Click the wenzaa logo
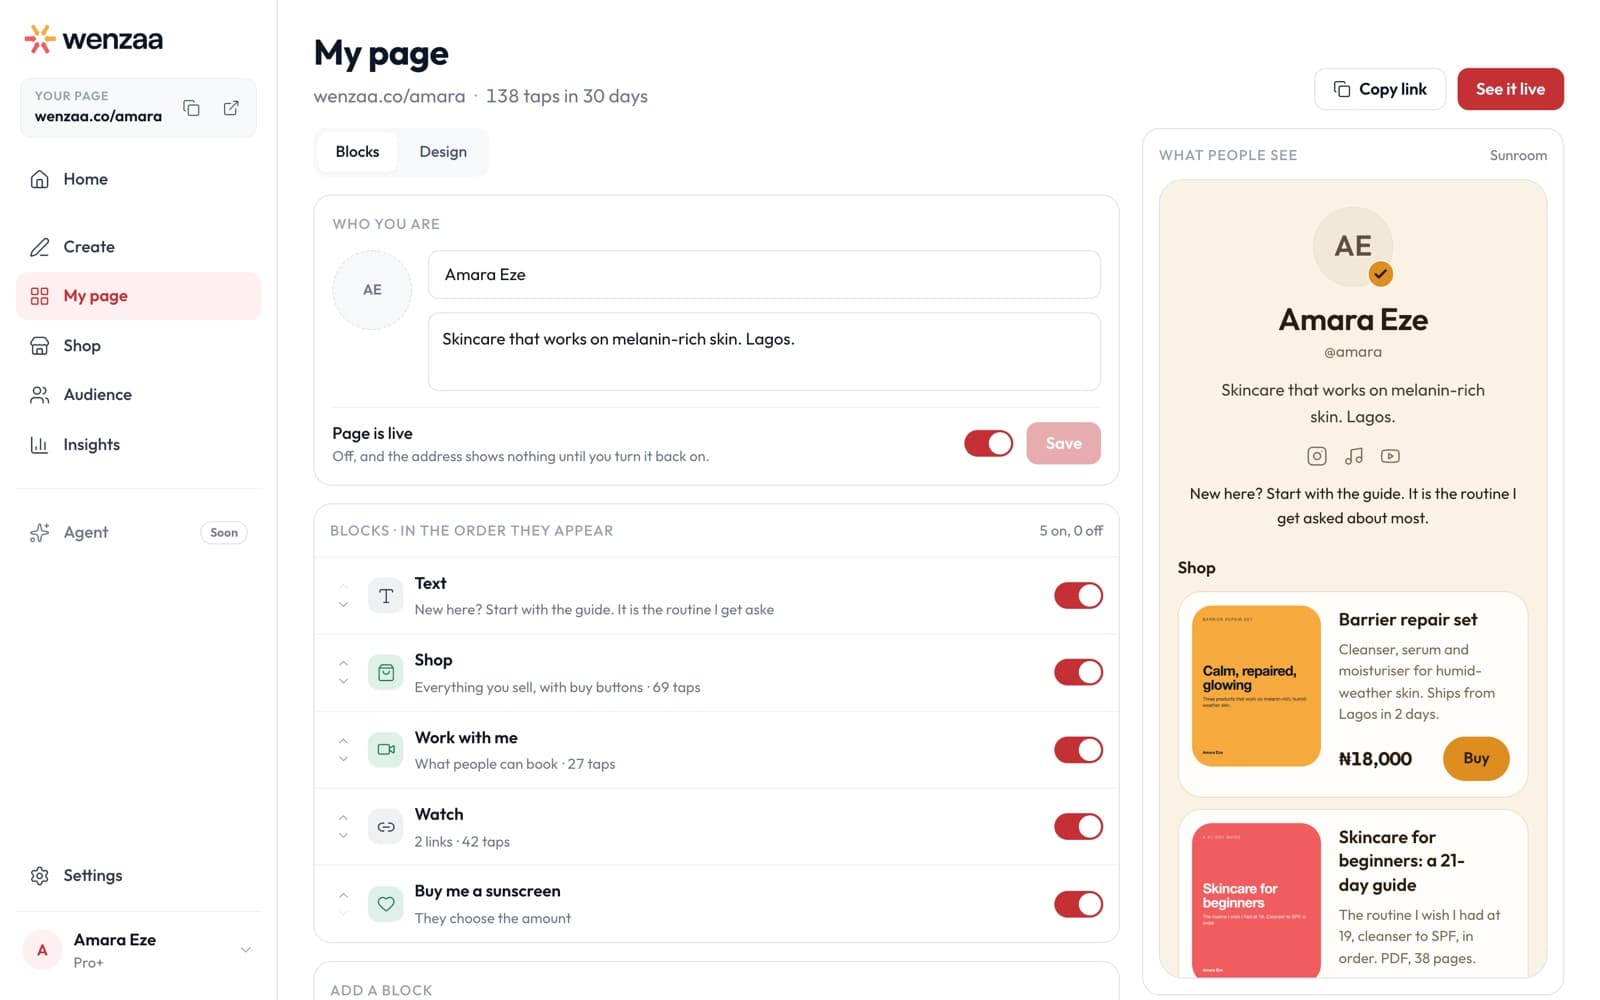 93,39
